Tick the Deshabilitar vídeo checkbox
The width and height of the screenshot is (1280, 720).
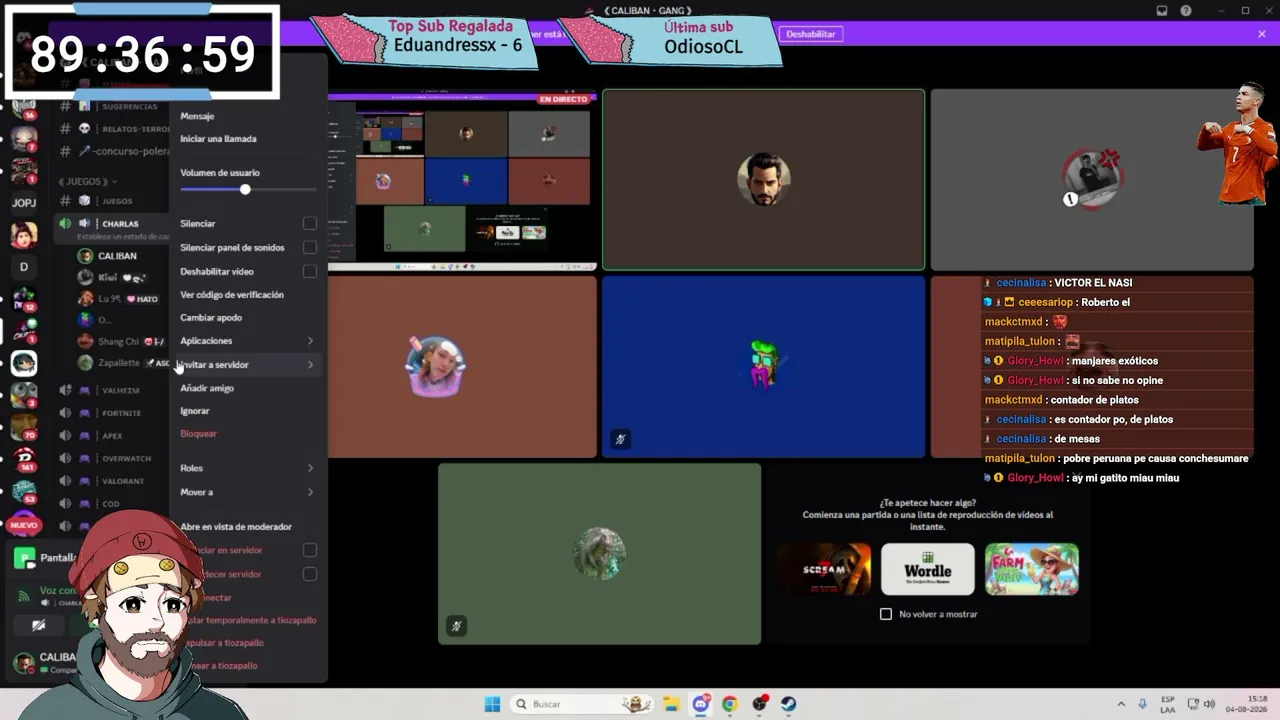pyautogui.click(x=310, y=271)
